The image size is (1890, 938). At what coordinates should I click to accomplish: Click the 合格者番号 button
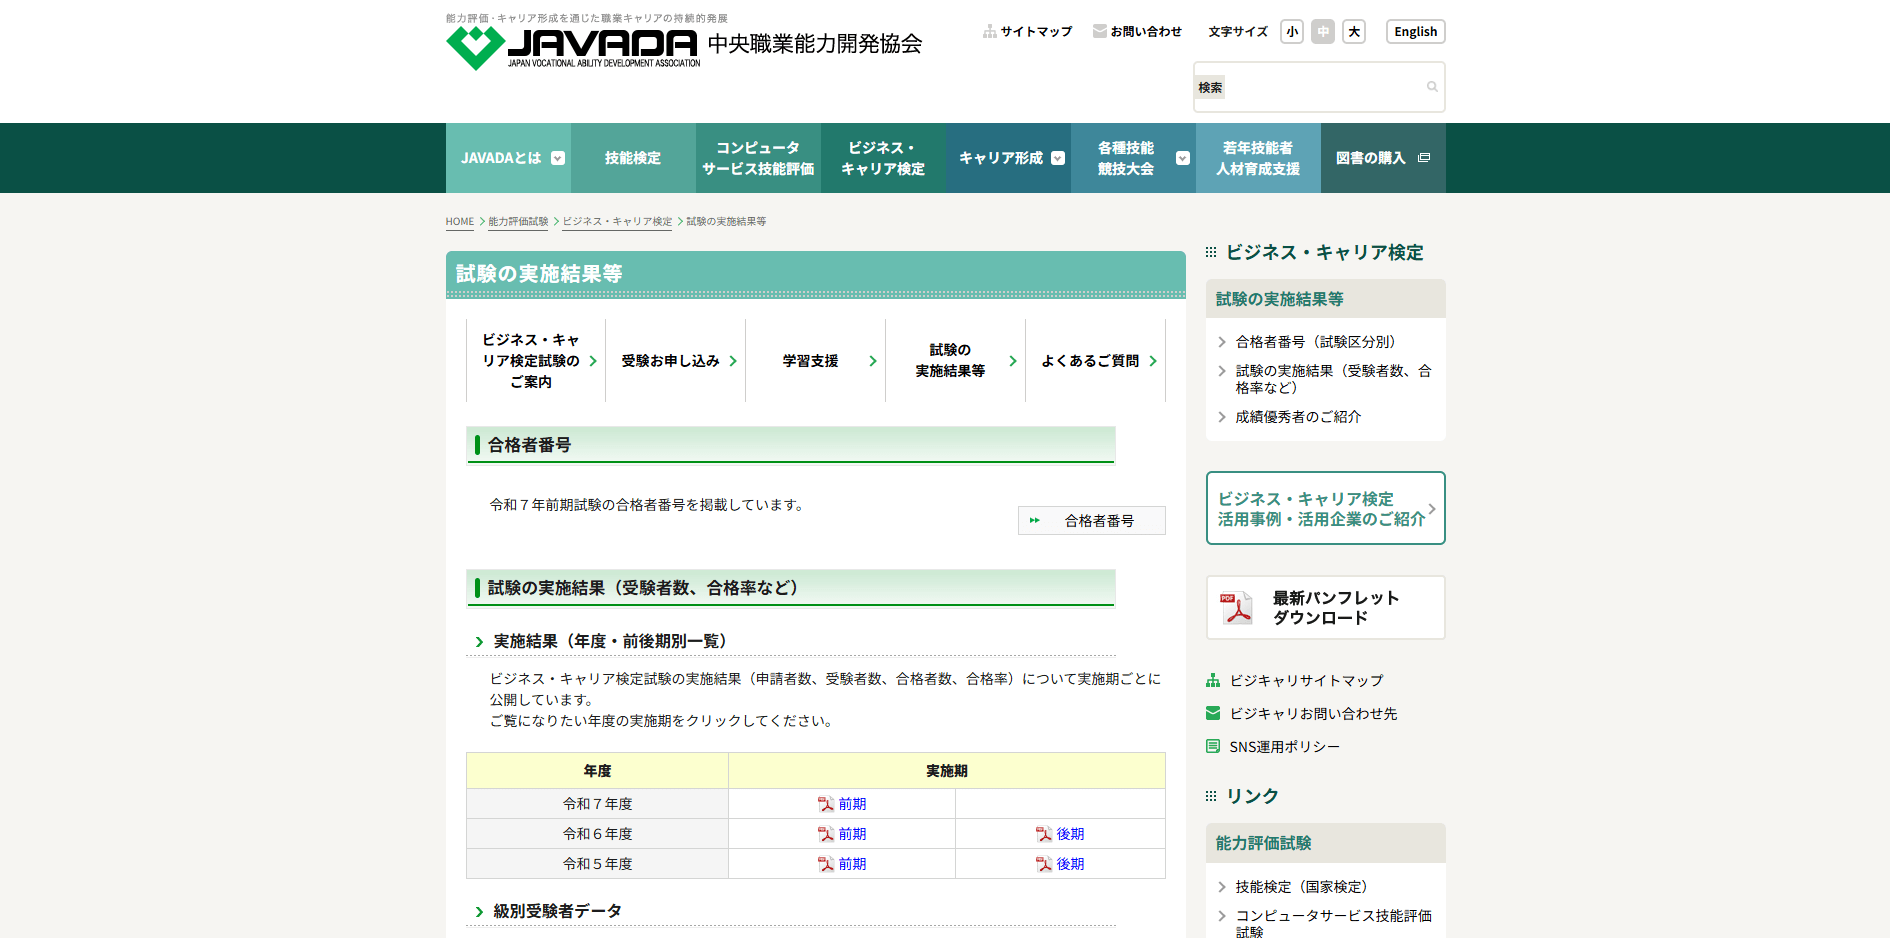click(1092, 521)
